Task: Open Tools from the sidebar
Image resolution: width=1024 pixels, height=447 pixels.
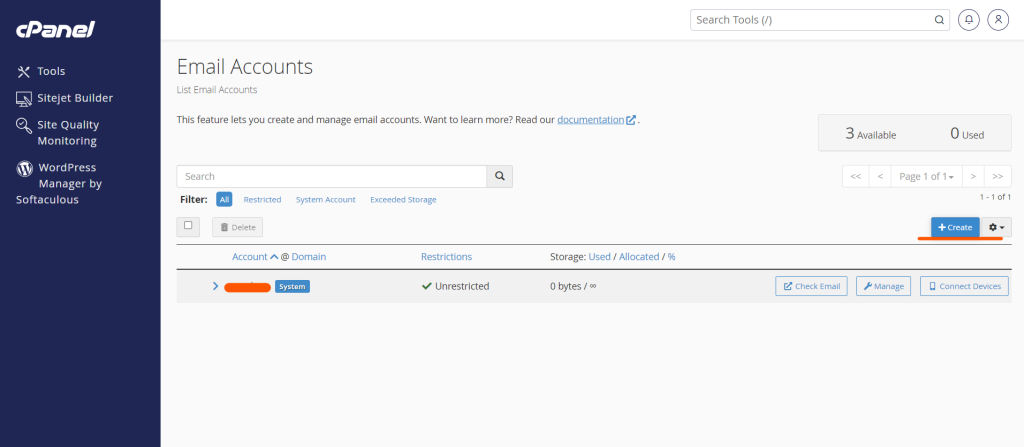Action: tap(50, 71)
